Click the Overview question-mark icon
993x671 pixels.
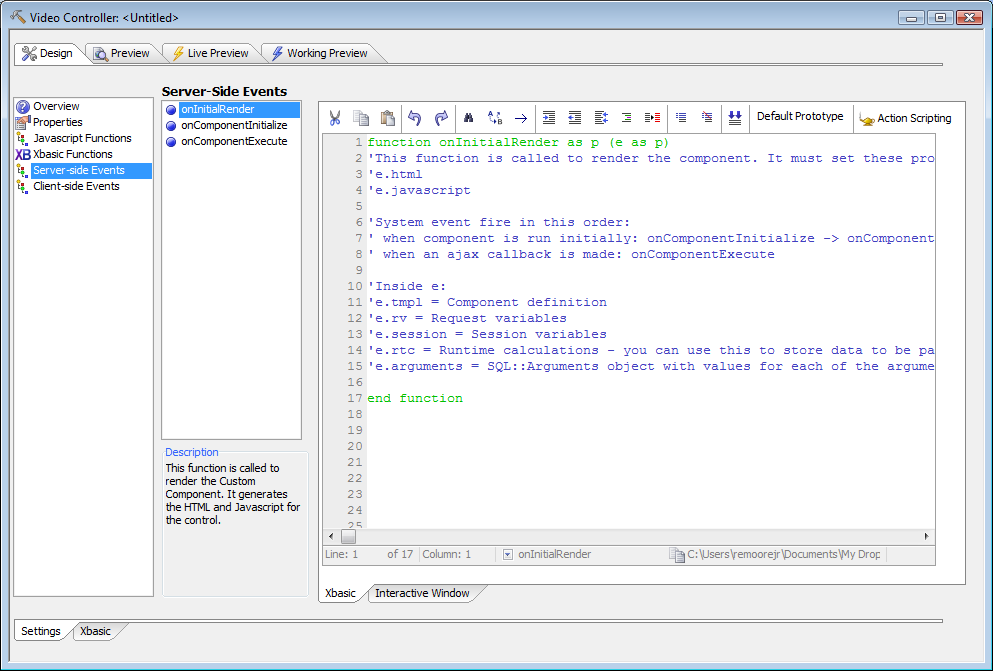pos(23,106)
